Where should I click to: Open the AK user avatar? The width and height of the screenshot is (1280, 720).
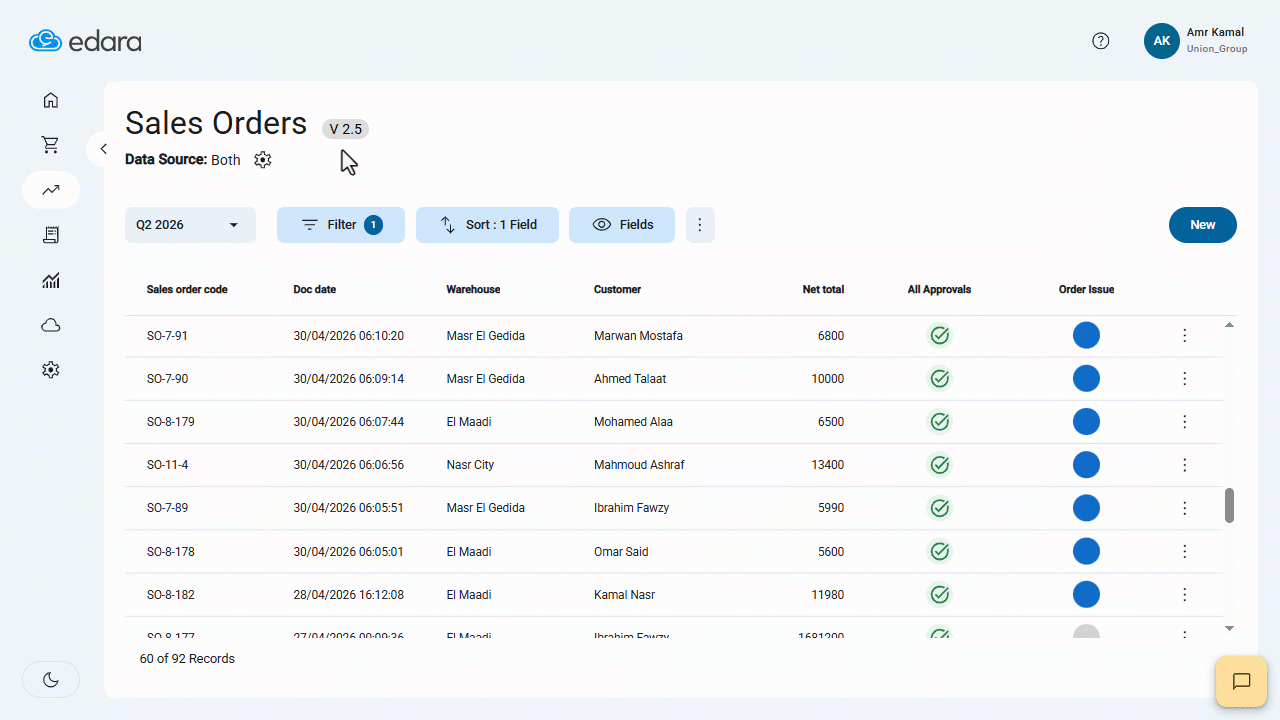[x=1162, y=41]
